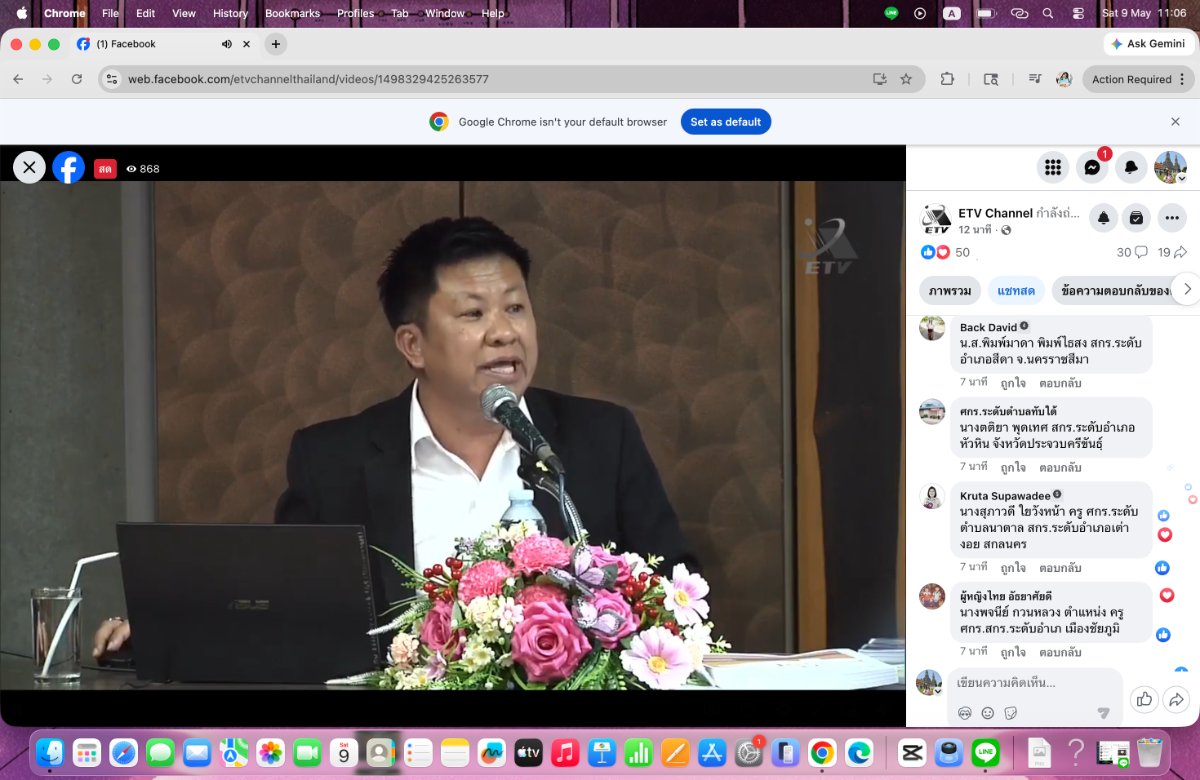The image size is (1200, 780).
Task: Open the History menu
Action: pos(230,13)
